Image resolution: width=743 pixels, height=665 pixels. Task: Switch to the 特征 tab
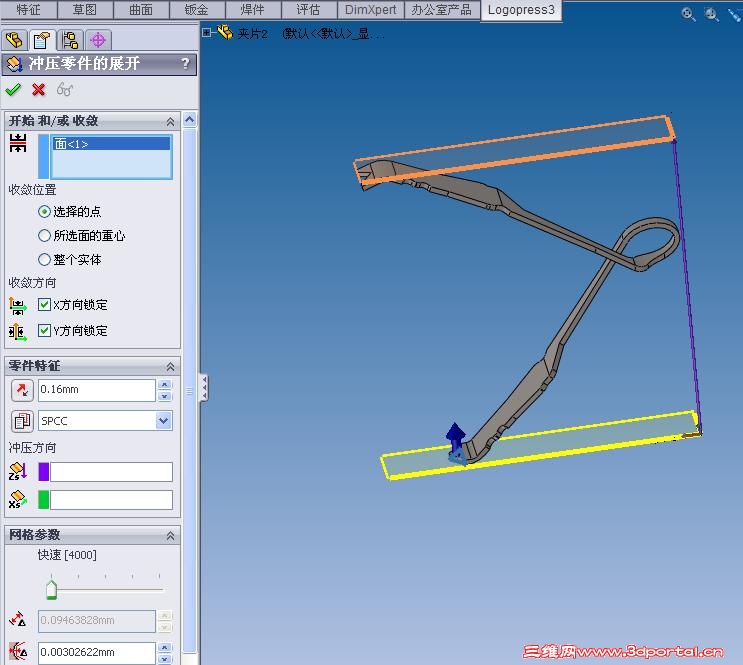click(28, 9)
